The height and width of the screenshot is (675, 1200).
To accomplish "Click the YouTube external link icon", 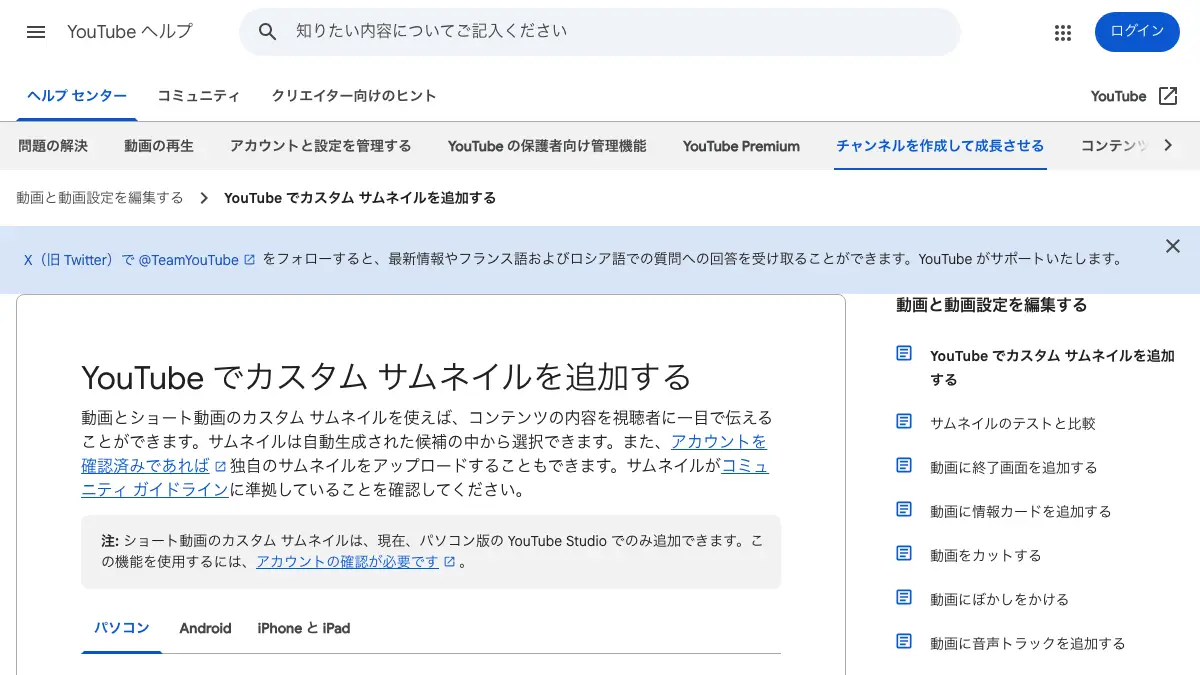I will click(1168, 96).
